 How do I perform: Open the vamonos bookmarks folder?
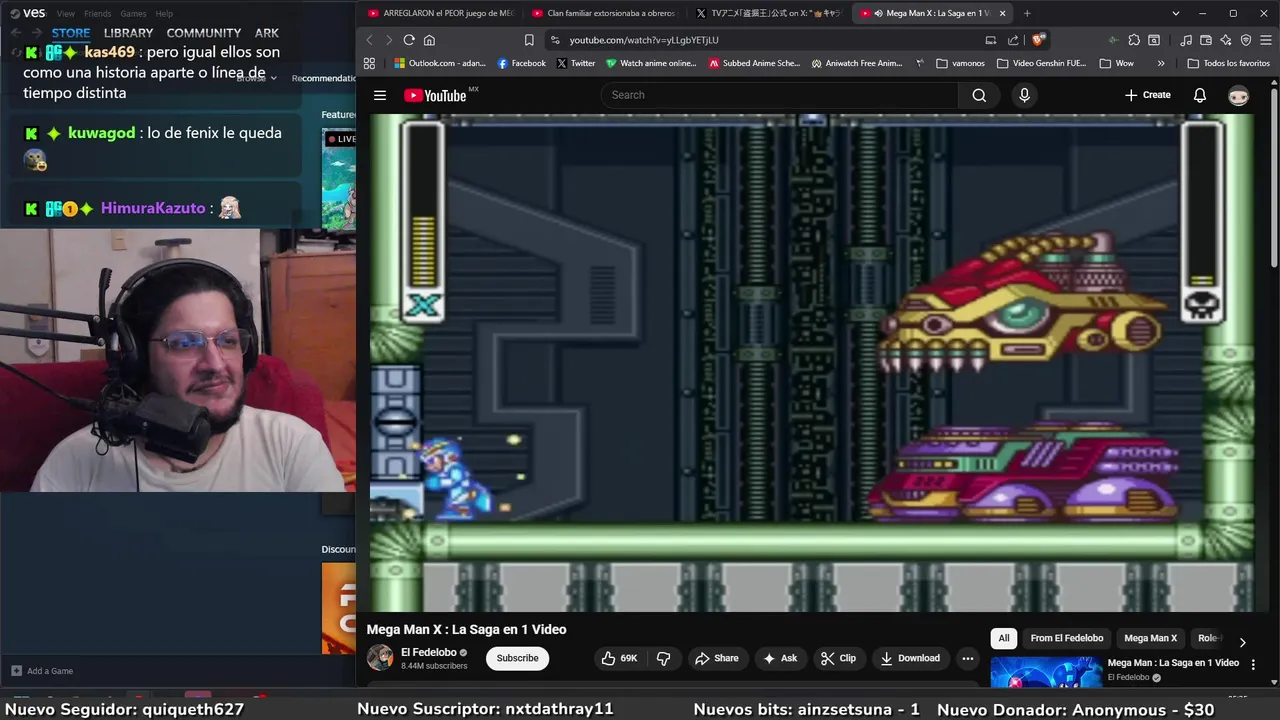tap(961, 63)
